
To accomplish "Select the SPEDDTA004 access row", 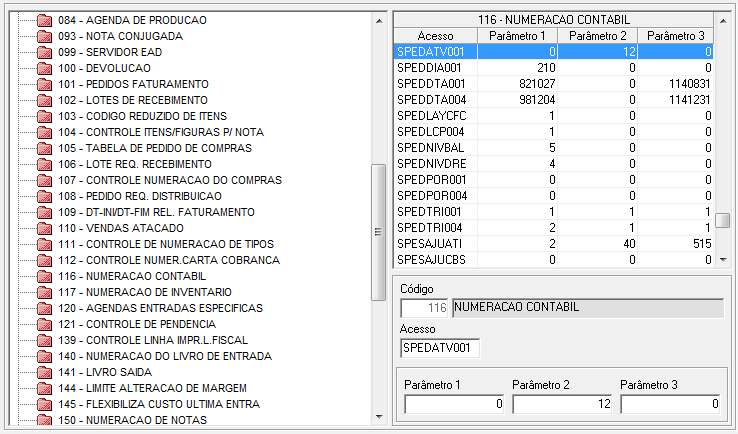I will [x=553, y=100].
